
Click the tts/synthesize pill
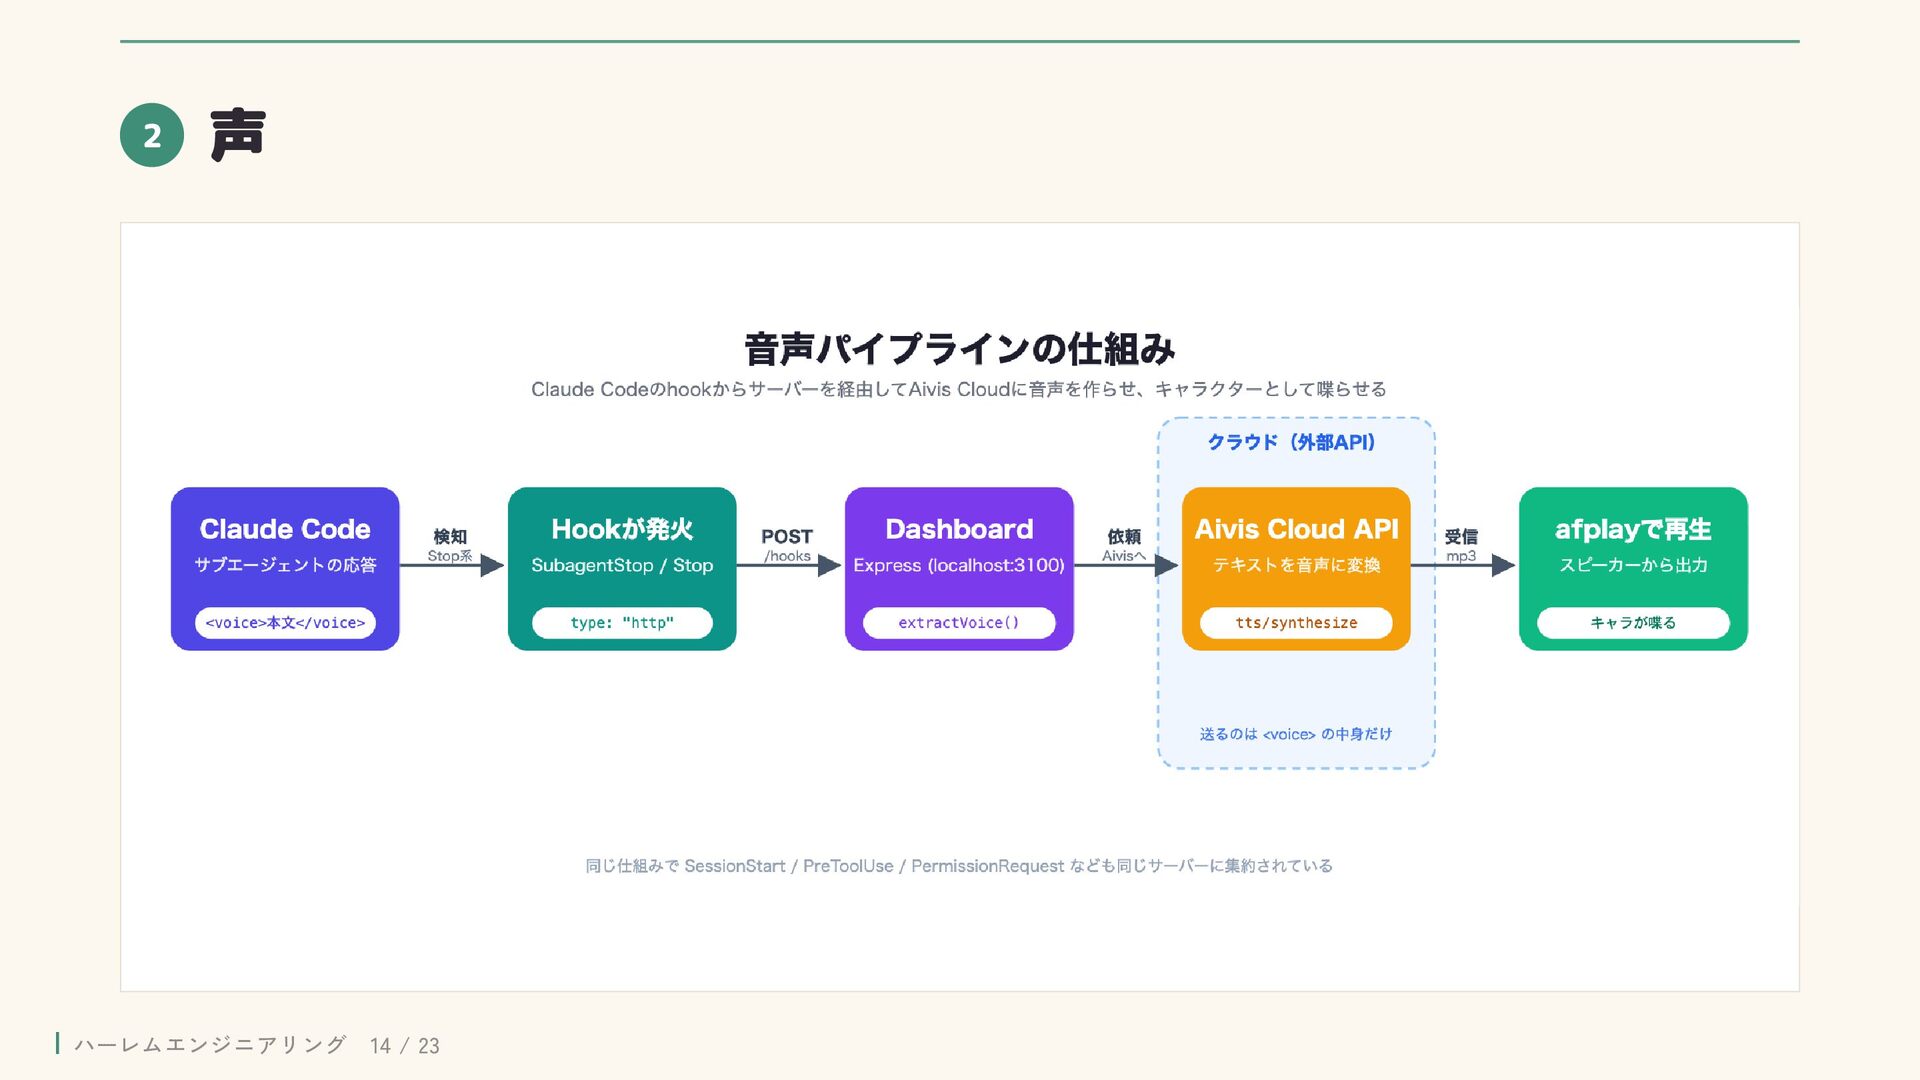coord(1296,622)
